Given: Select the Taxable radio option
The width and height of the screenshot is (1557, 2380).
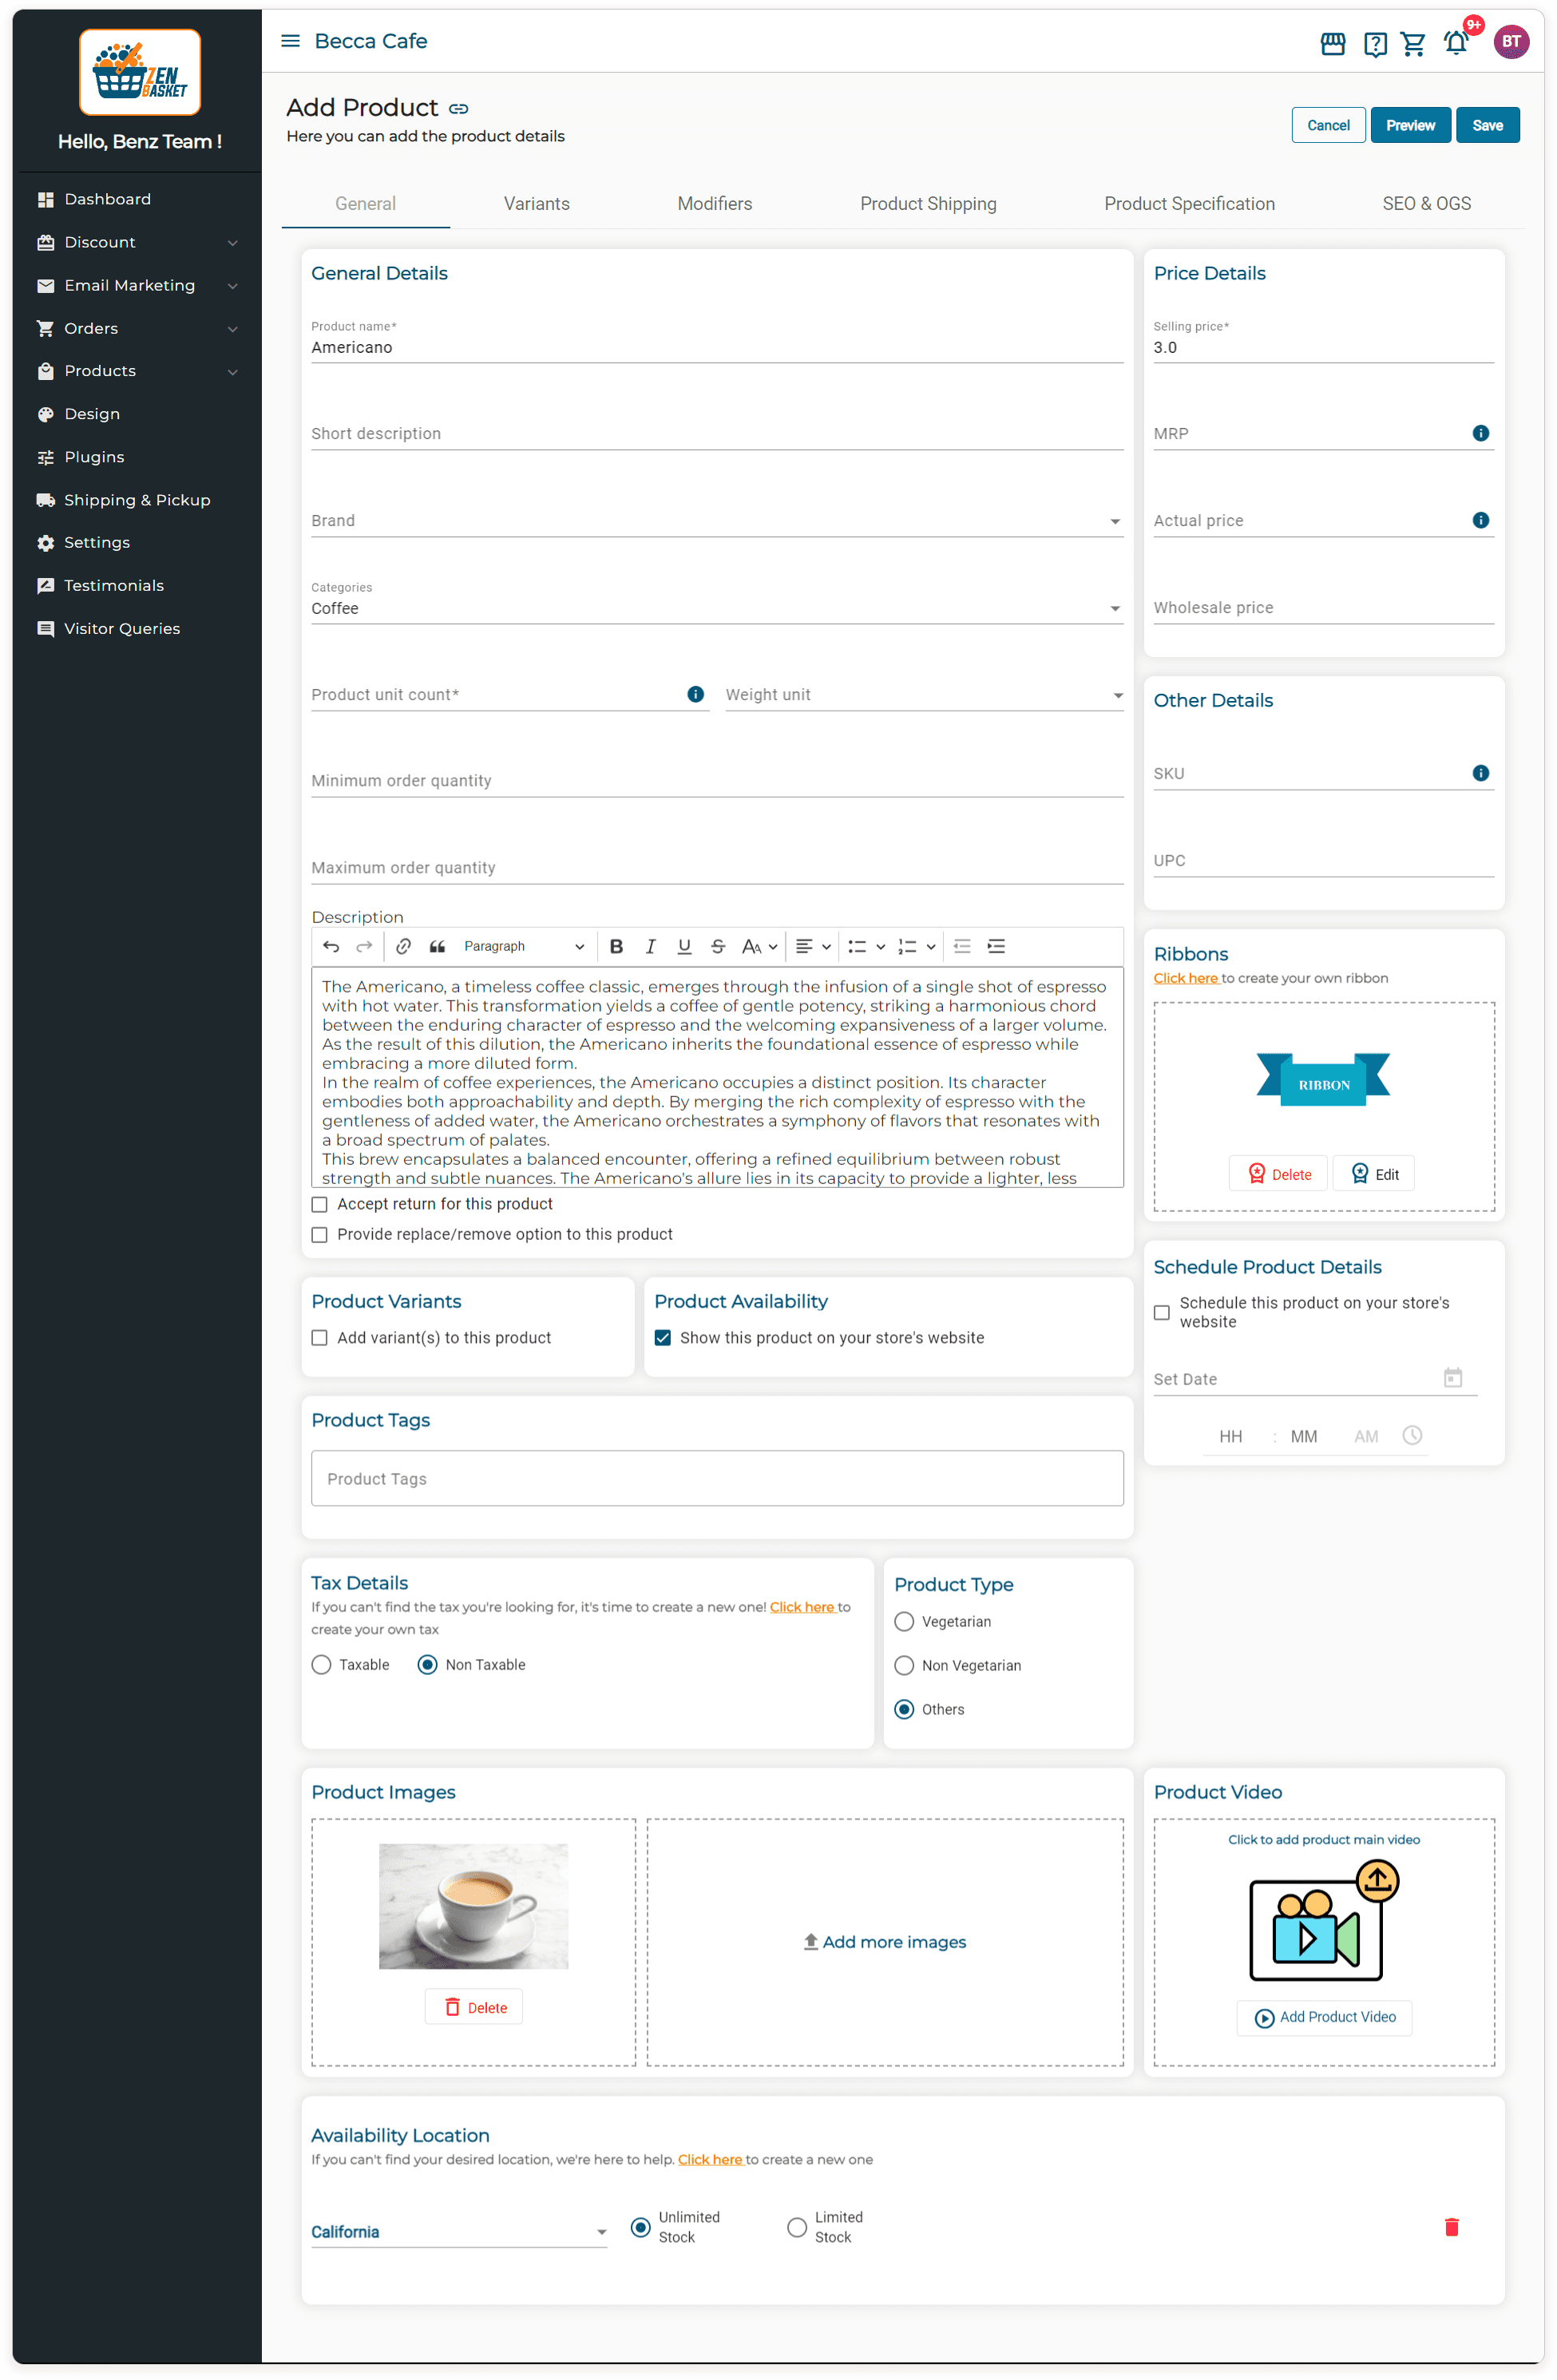Looking at the screenshot, I should [322, 1664].
